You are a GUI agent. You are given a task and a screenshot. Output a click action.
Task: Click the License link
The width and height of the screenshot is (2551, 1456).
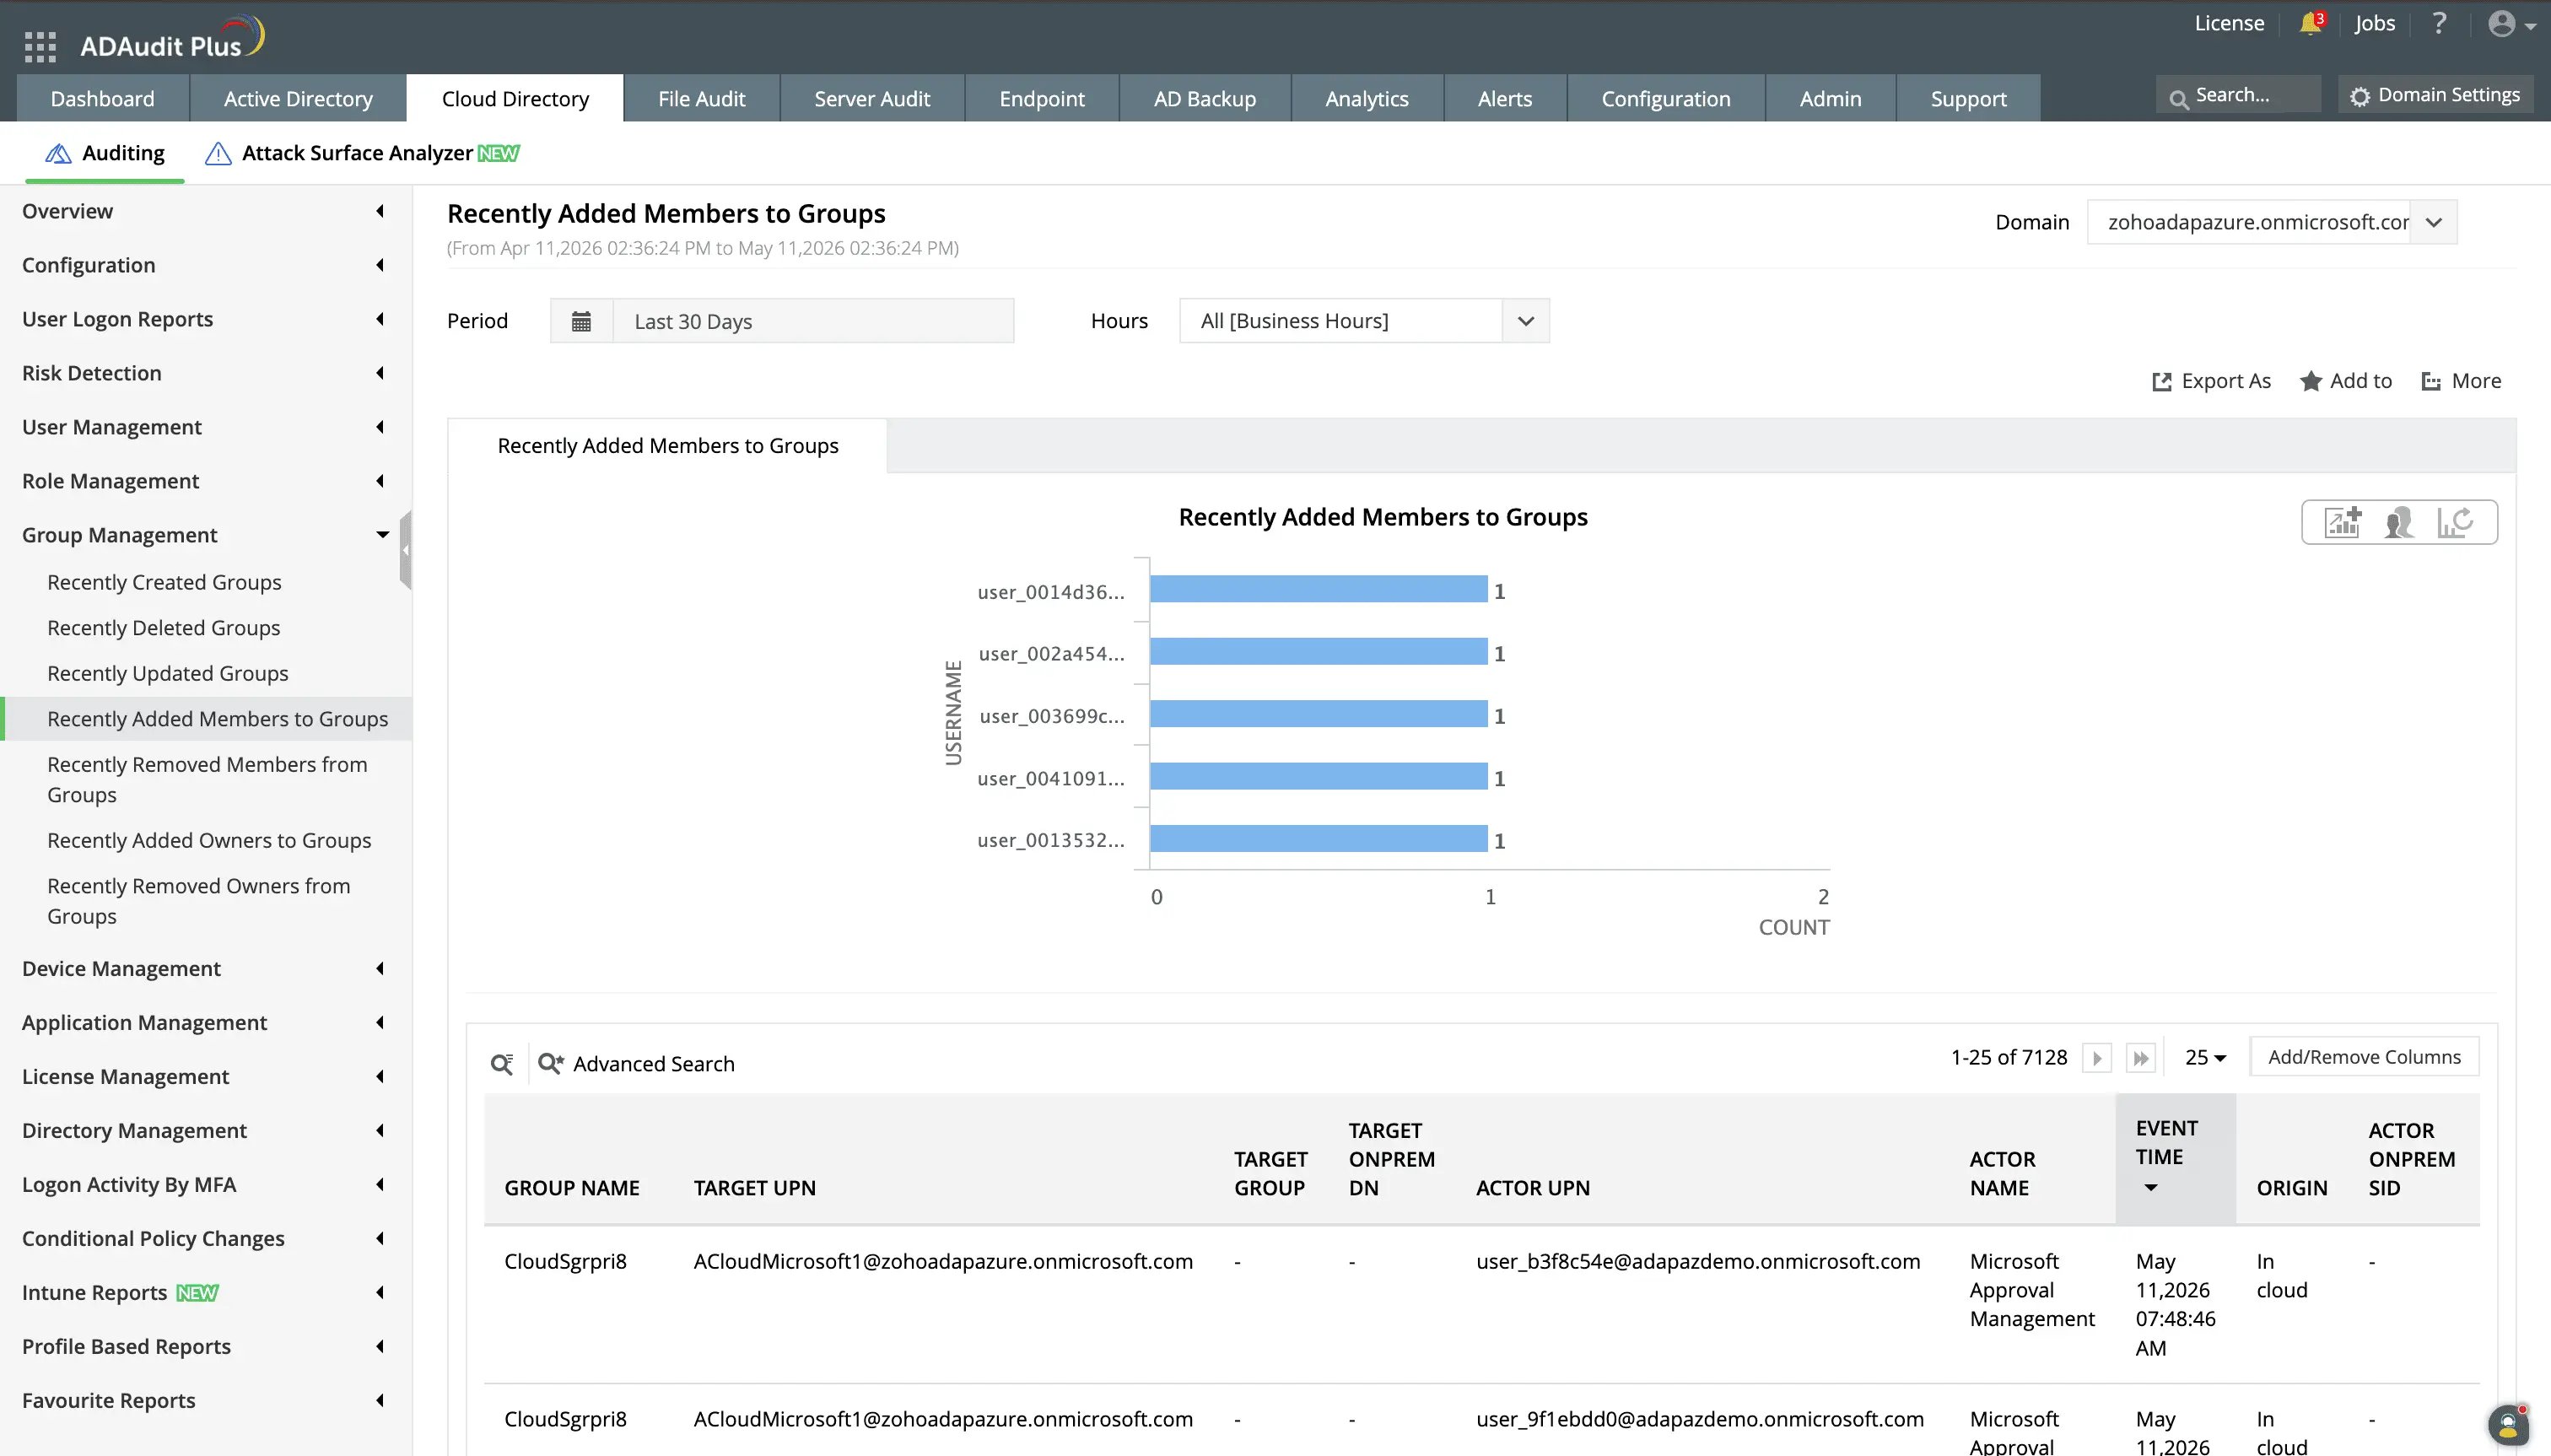pyautogui.click(x=2229, y=23)
